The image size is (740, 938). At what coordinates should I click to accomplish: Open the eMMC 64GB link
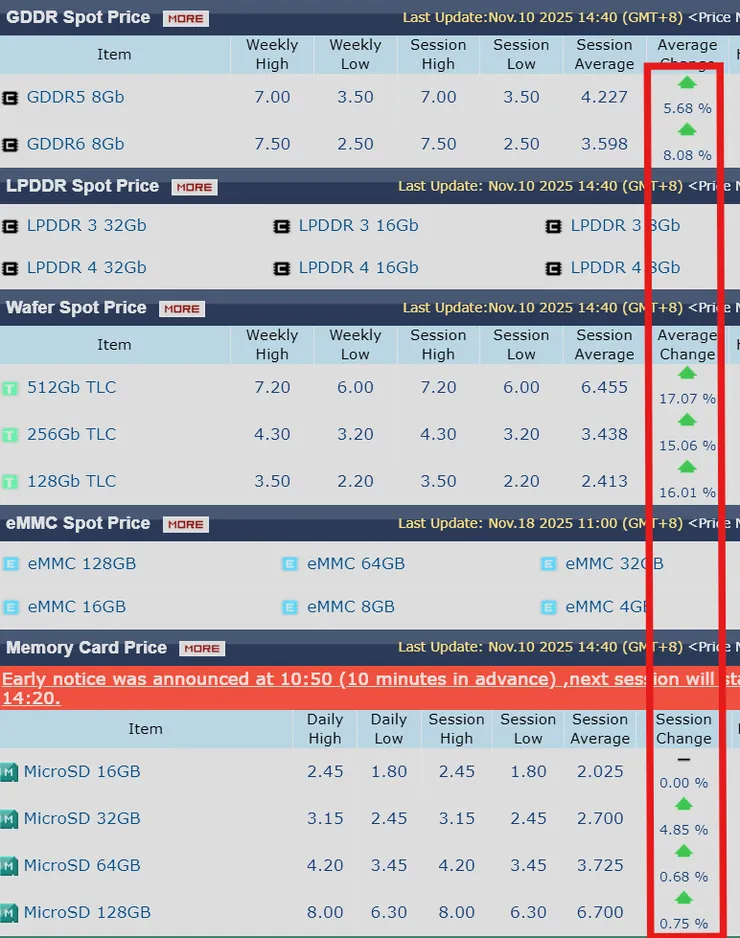[356, 564]
